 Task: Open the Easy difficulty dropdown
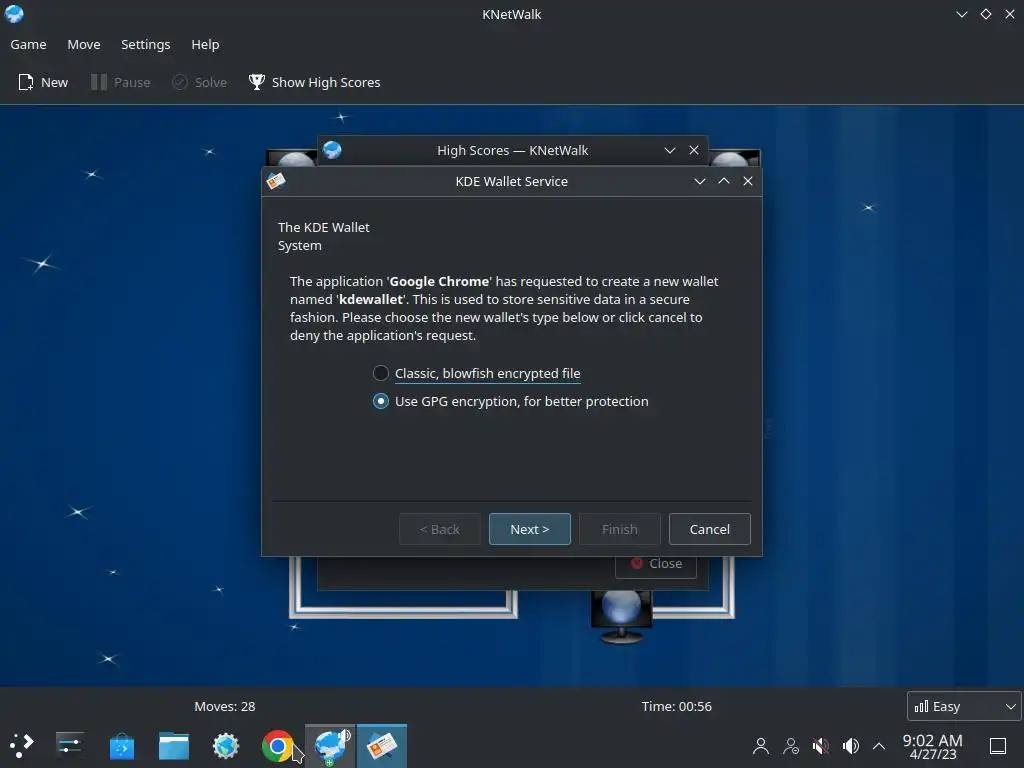(x=964, y=706)
